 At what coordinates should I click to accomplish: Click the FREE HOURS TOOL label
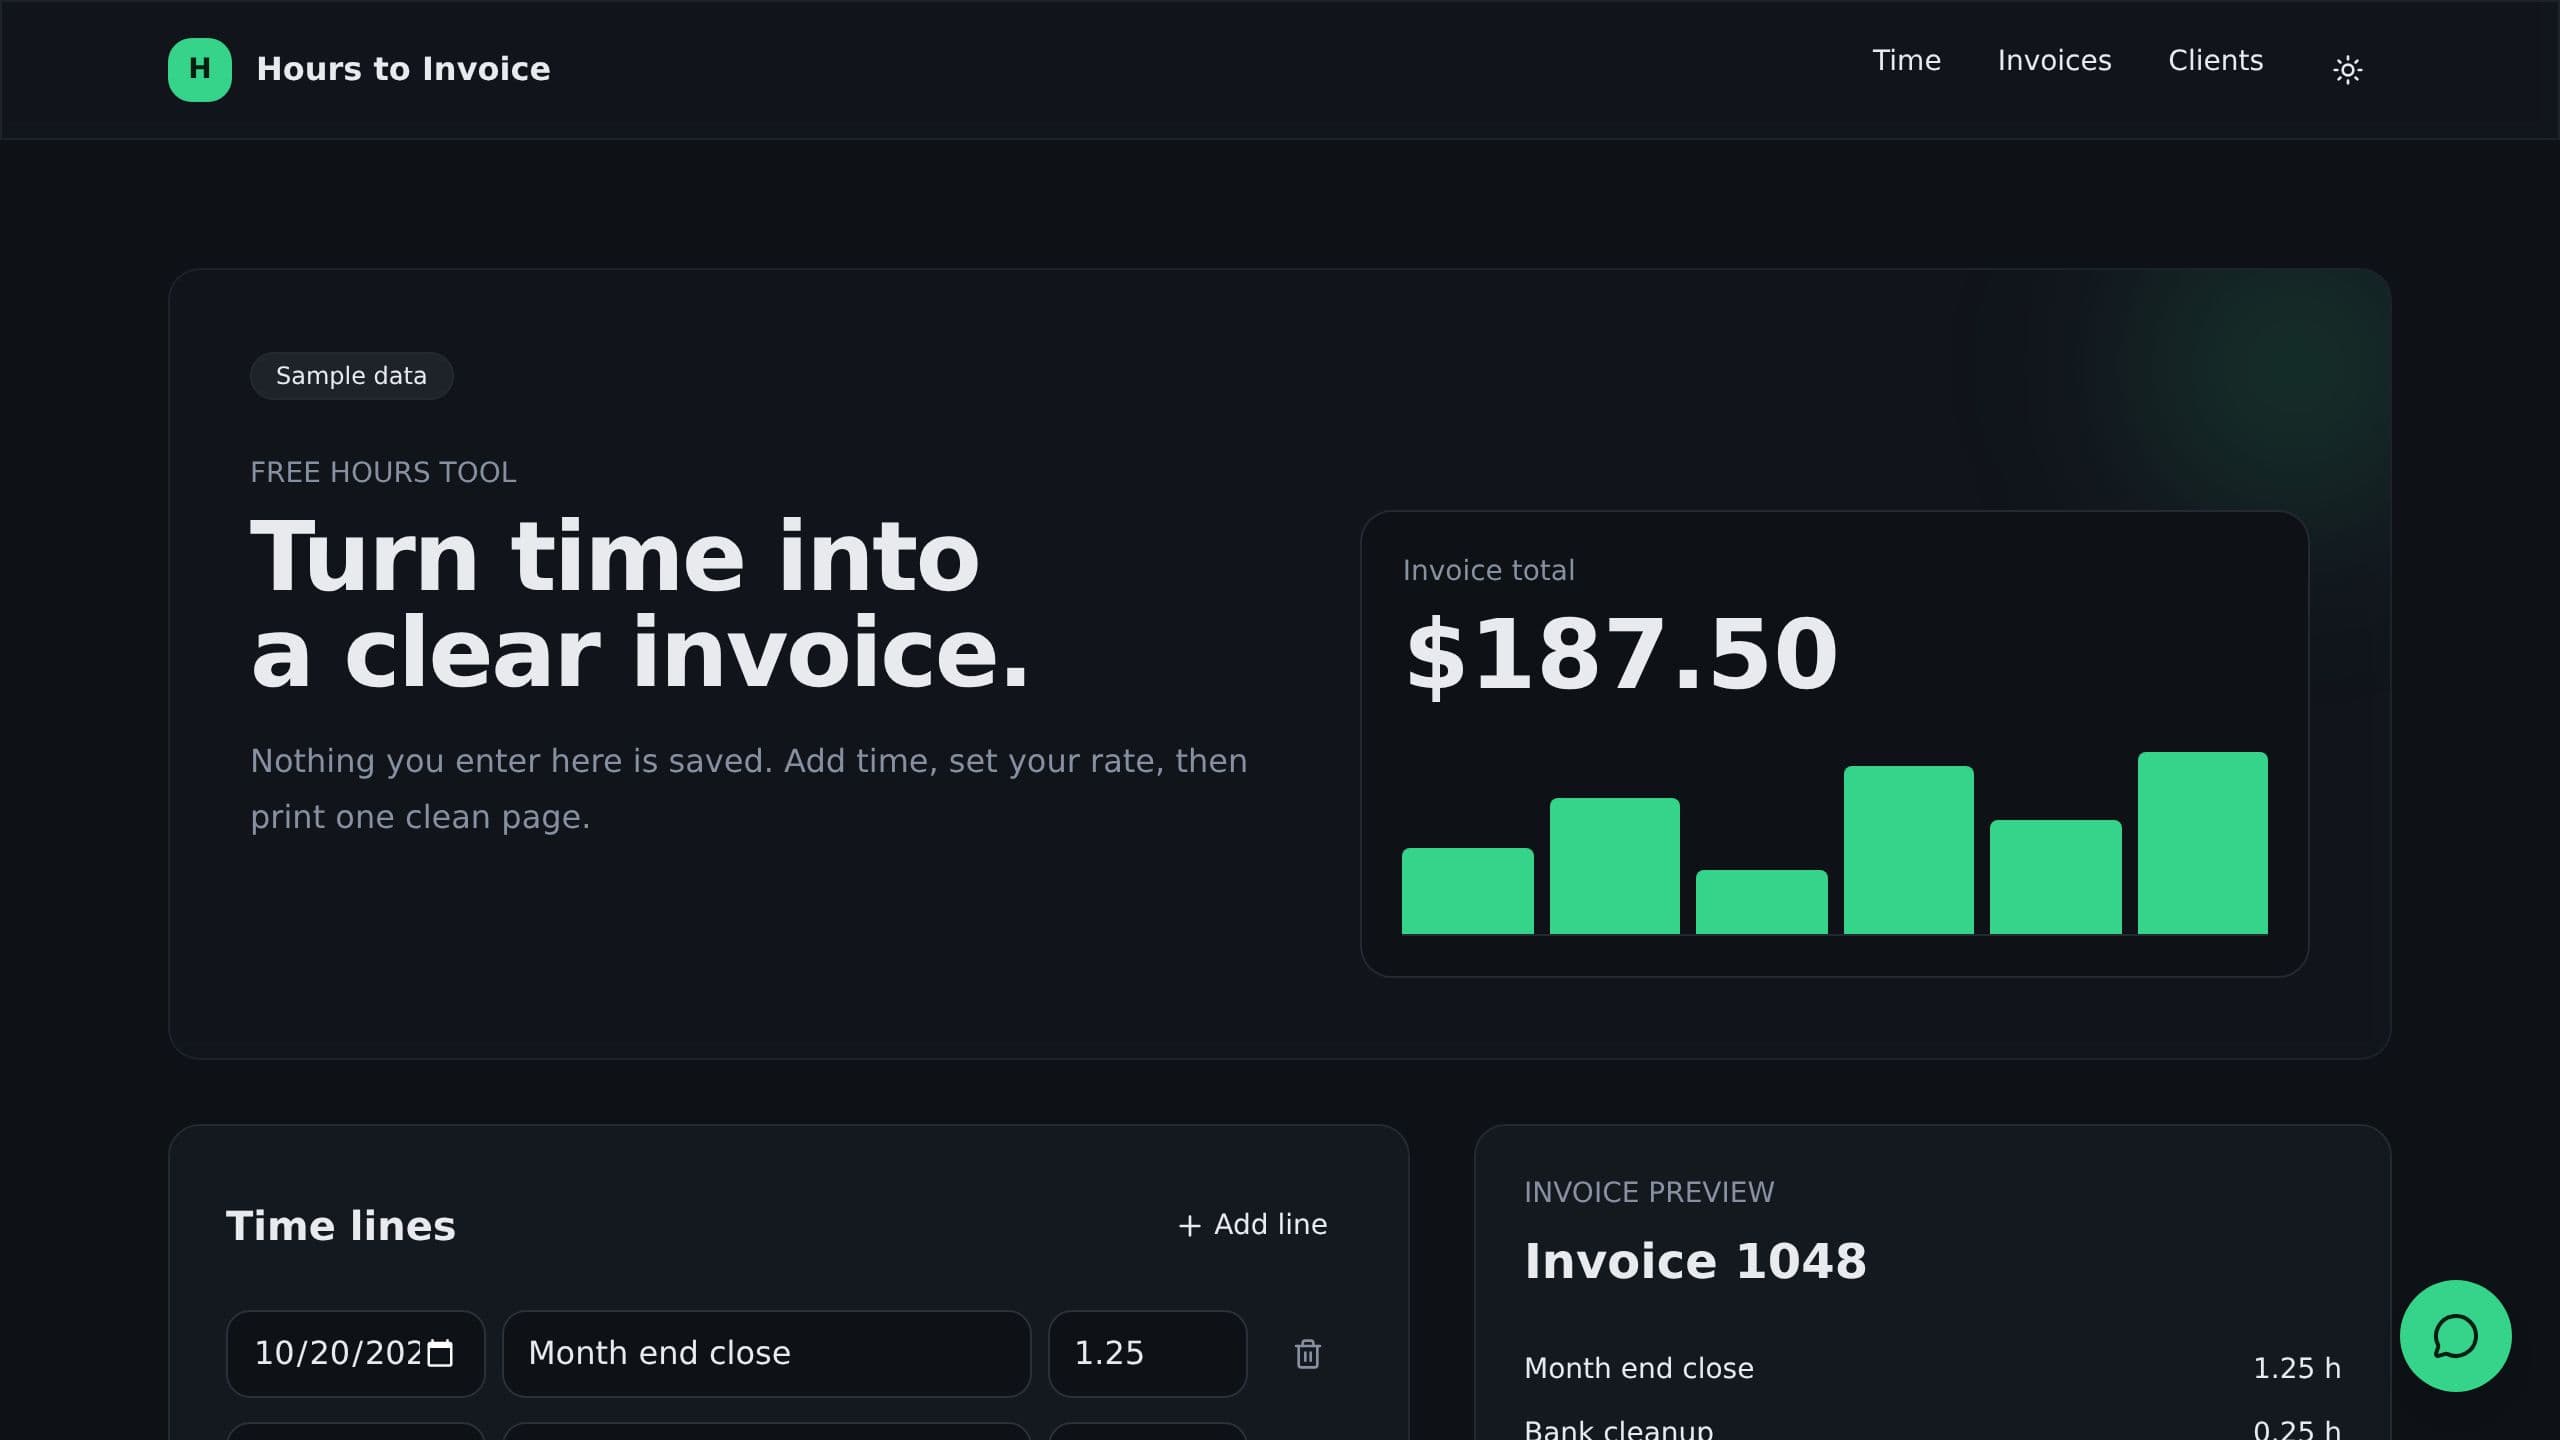pos(383,472)
